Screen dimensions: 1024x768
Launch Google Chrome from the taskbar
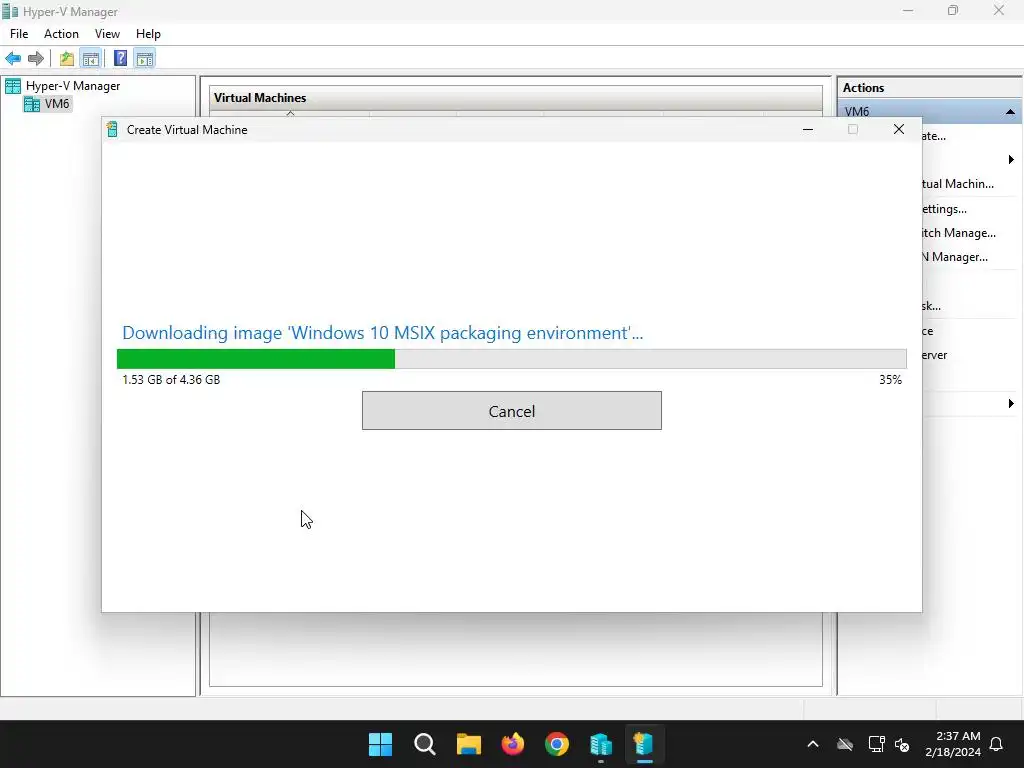tap(556, 744)
